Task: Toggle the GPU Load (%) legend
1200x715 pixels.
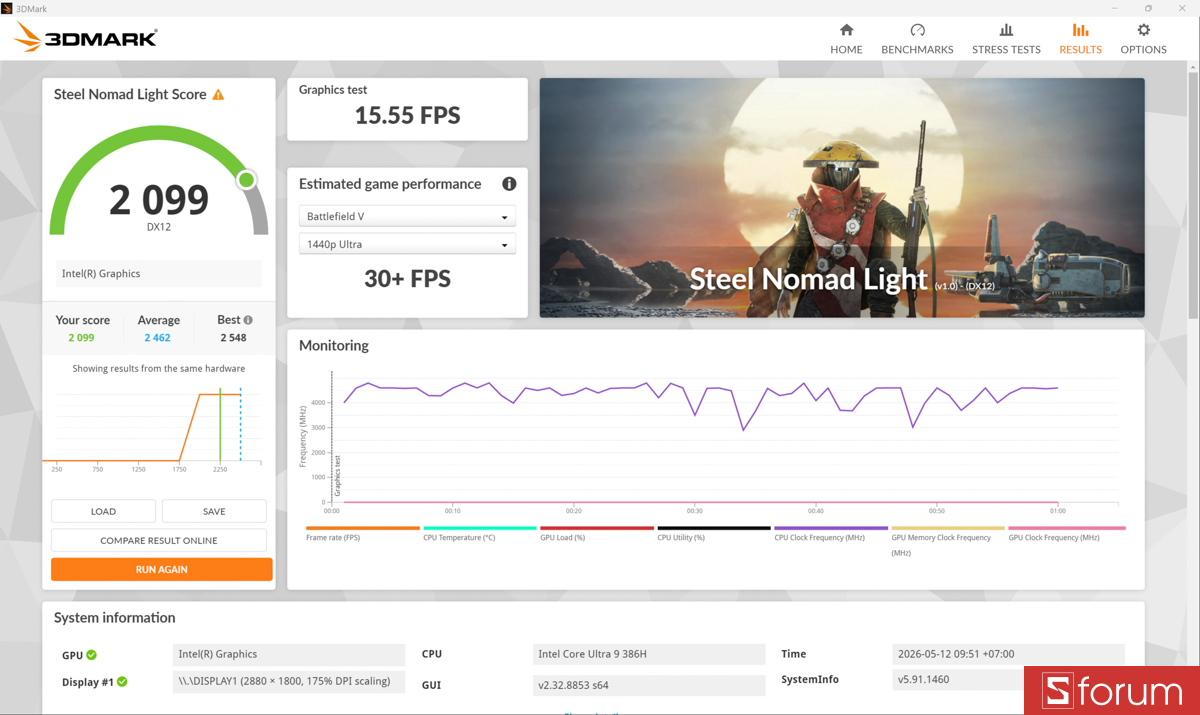Action: click(596, 533)
